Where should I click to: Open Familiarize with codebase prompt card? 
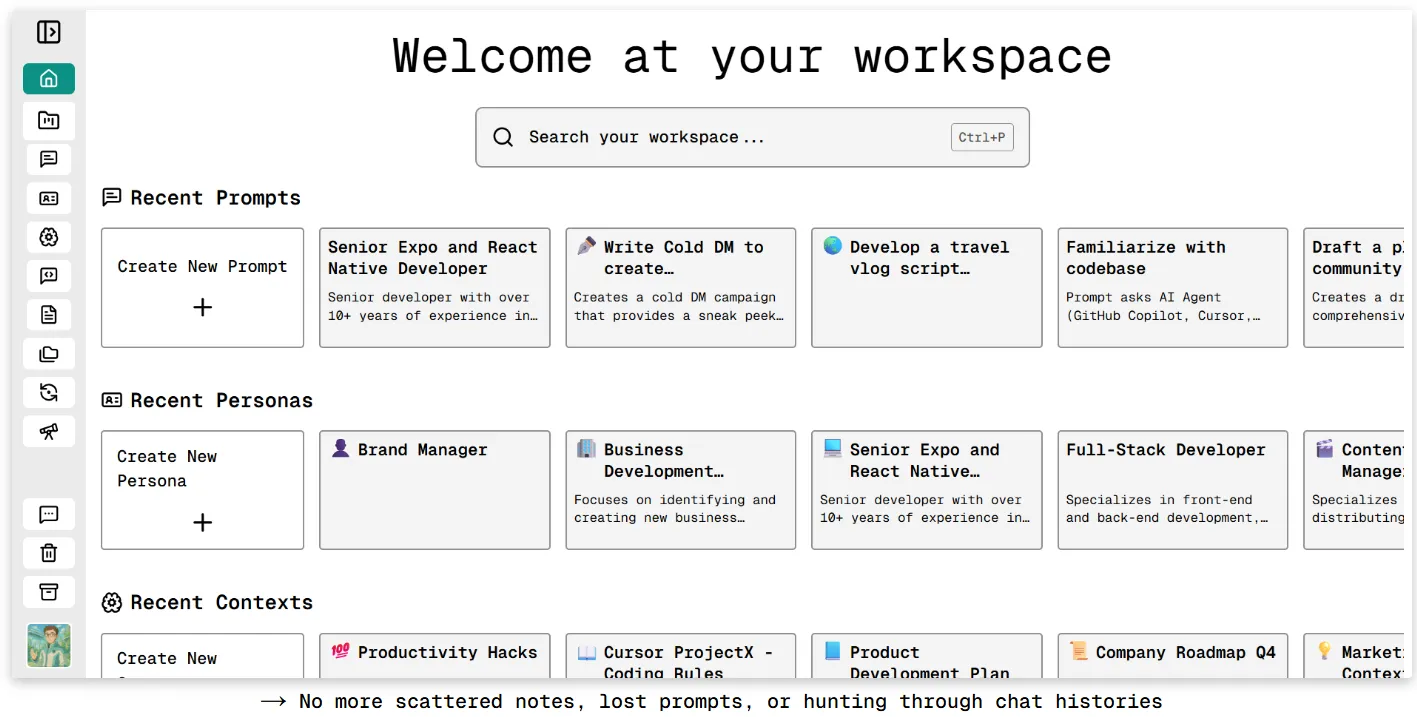[1172, 287]
